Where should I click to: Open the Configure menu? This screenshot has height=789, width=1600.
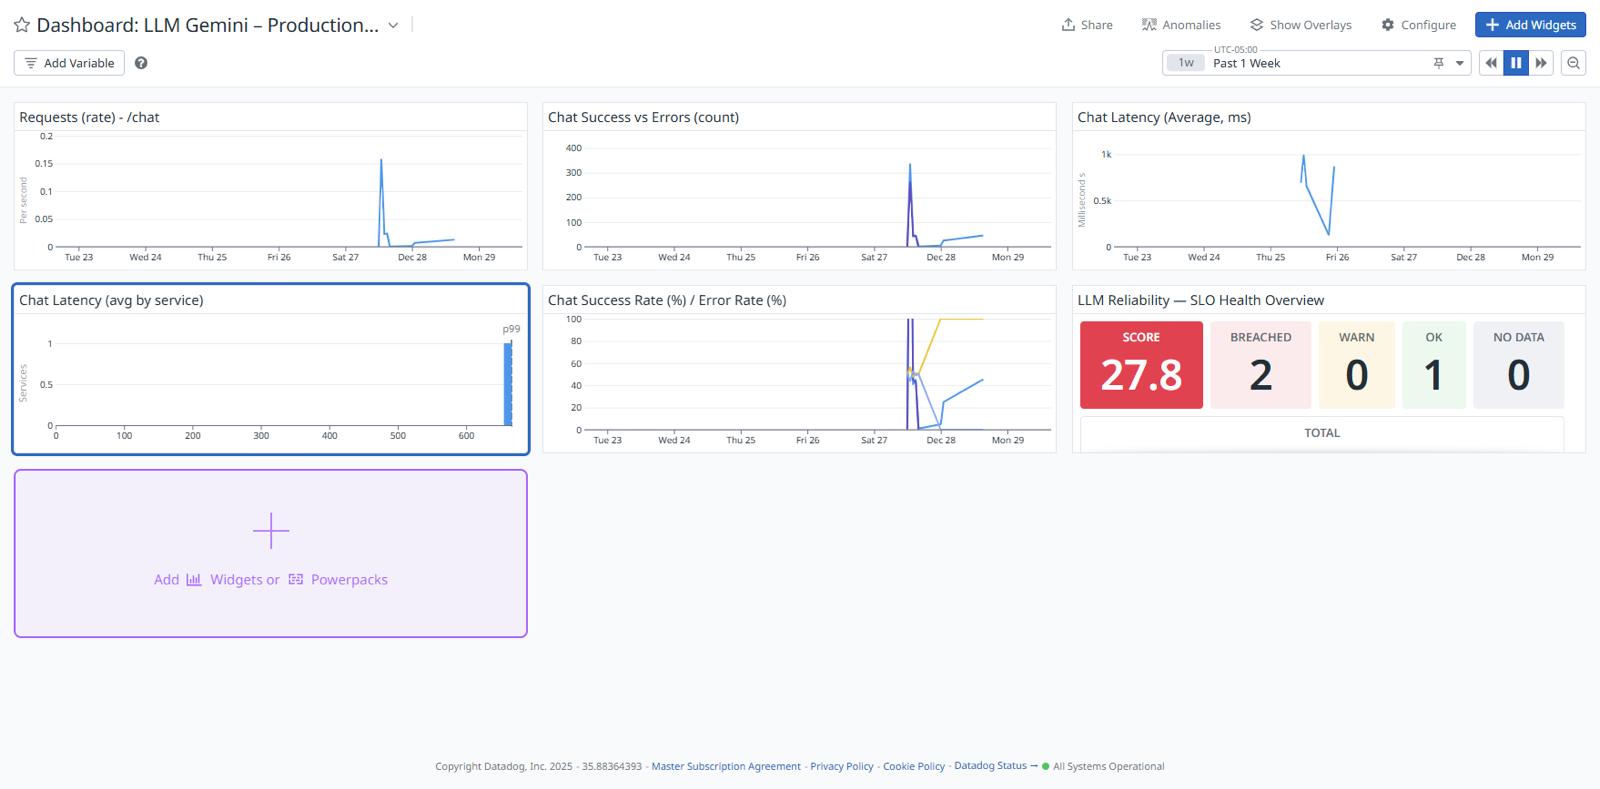click(1418, 25)
